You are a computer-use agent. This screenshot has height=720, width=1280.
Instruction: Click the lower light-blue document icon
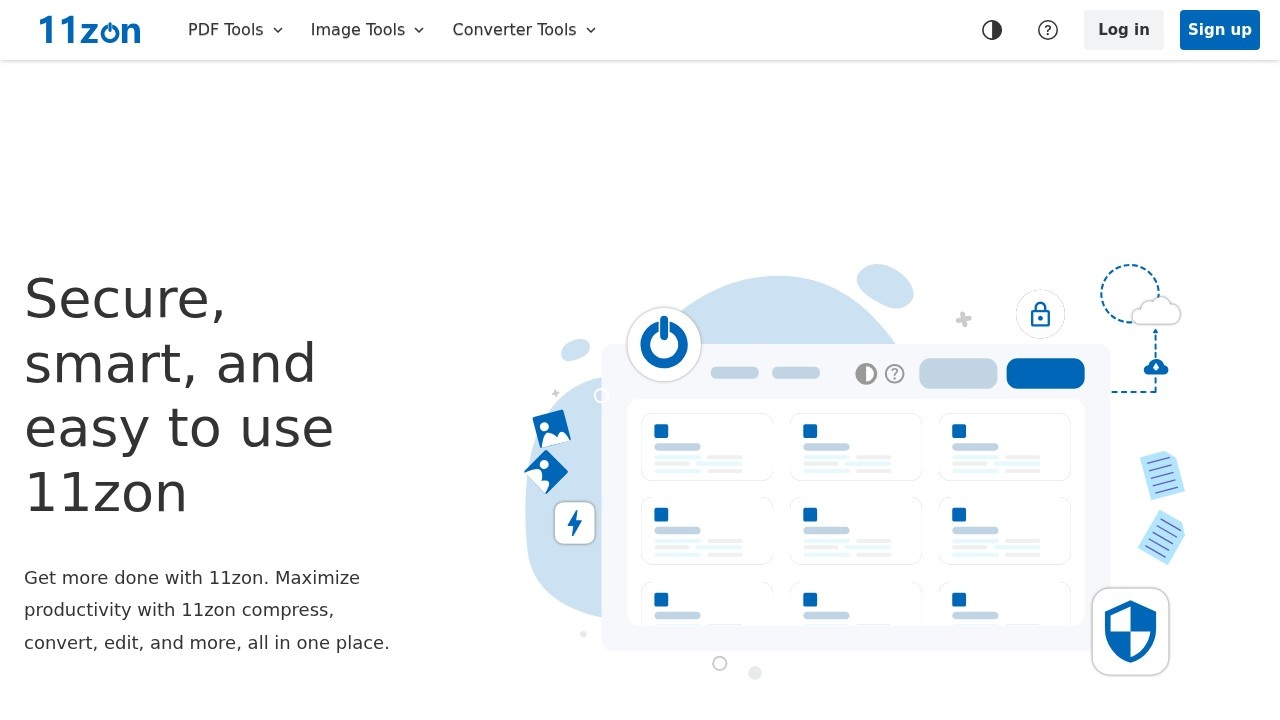(x=1162, y=537)
